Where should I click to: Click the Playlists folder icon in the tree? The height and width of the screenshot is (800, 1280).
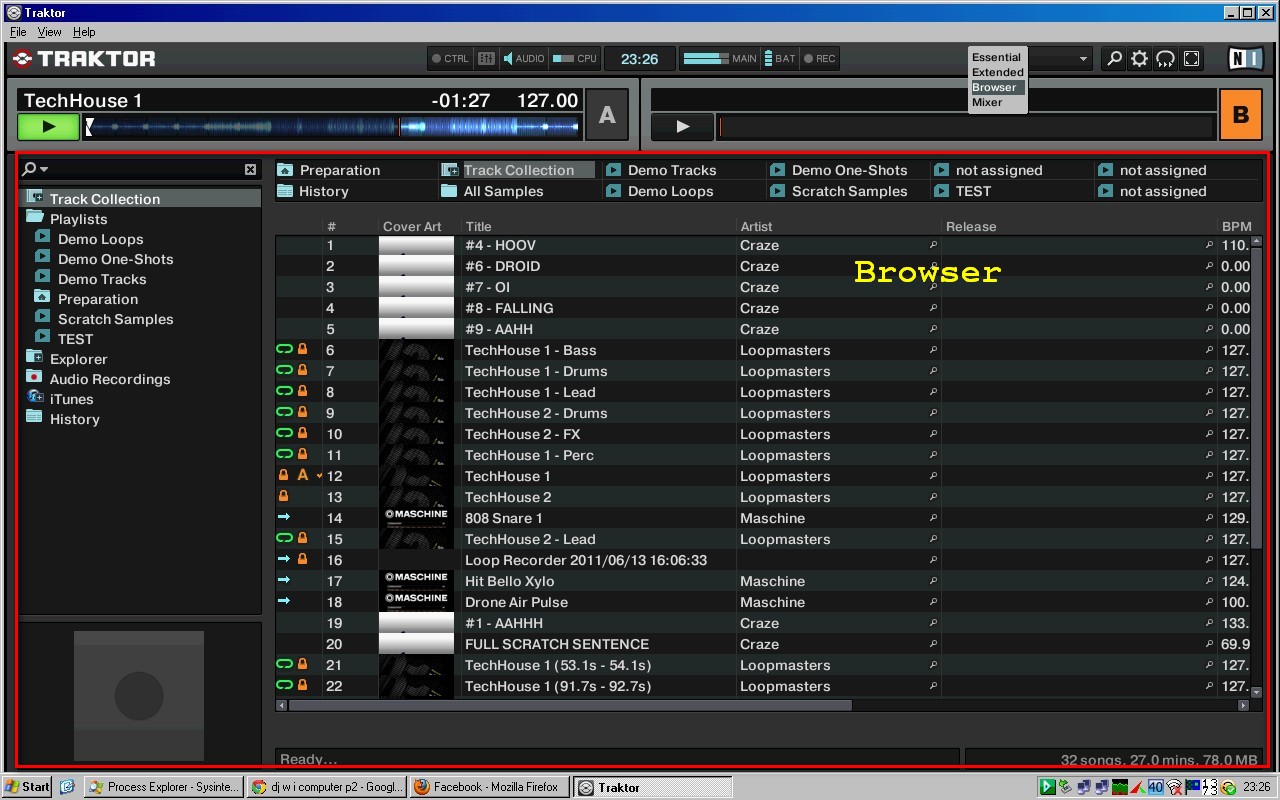click(x=34, y=218)
